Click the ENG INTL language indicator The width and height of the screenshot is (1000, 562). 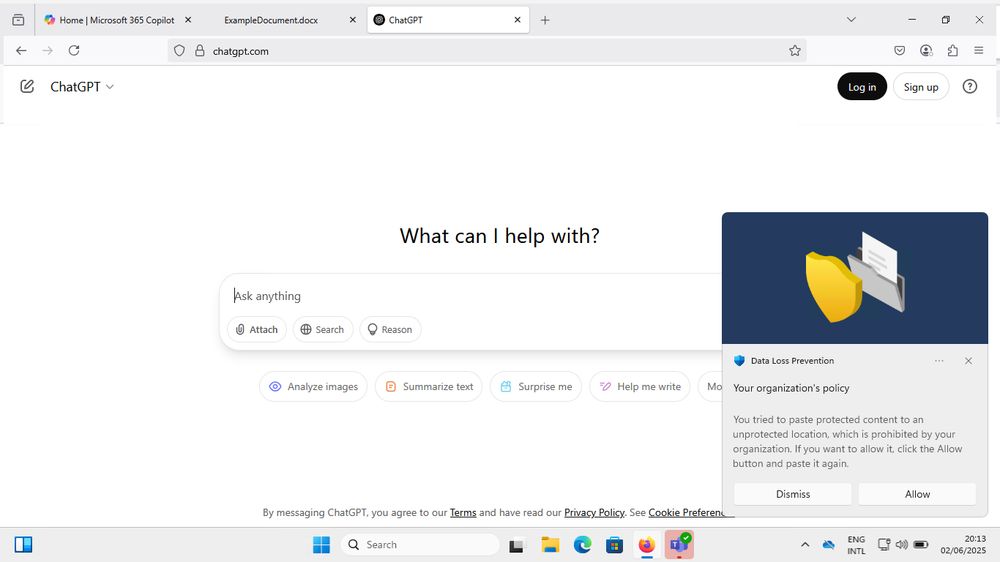856,545
